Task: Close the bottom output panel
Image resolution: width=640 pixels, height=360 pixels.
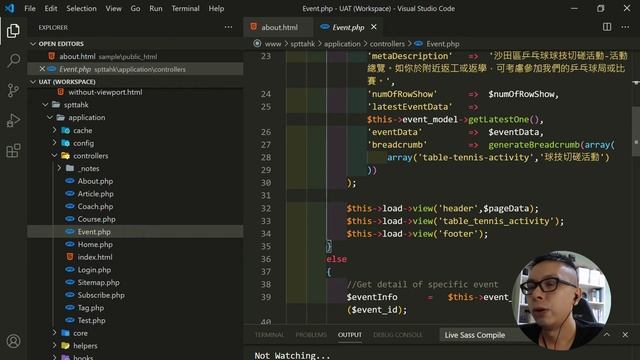Action: (625, 335)
